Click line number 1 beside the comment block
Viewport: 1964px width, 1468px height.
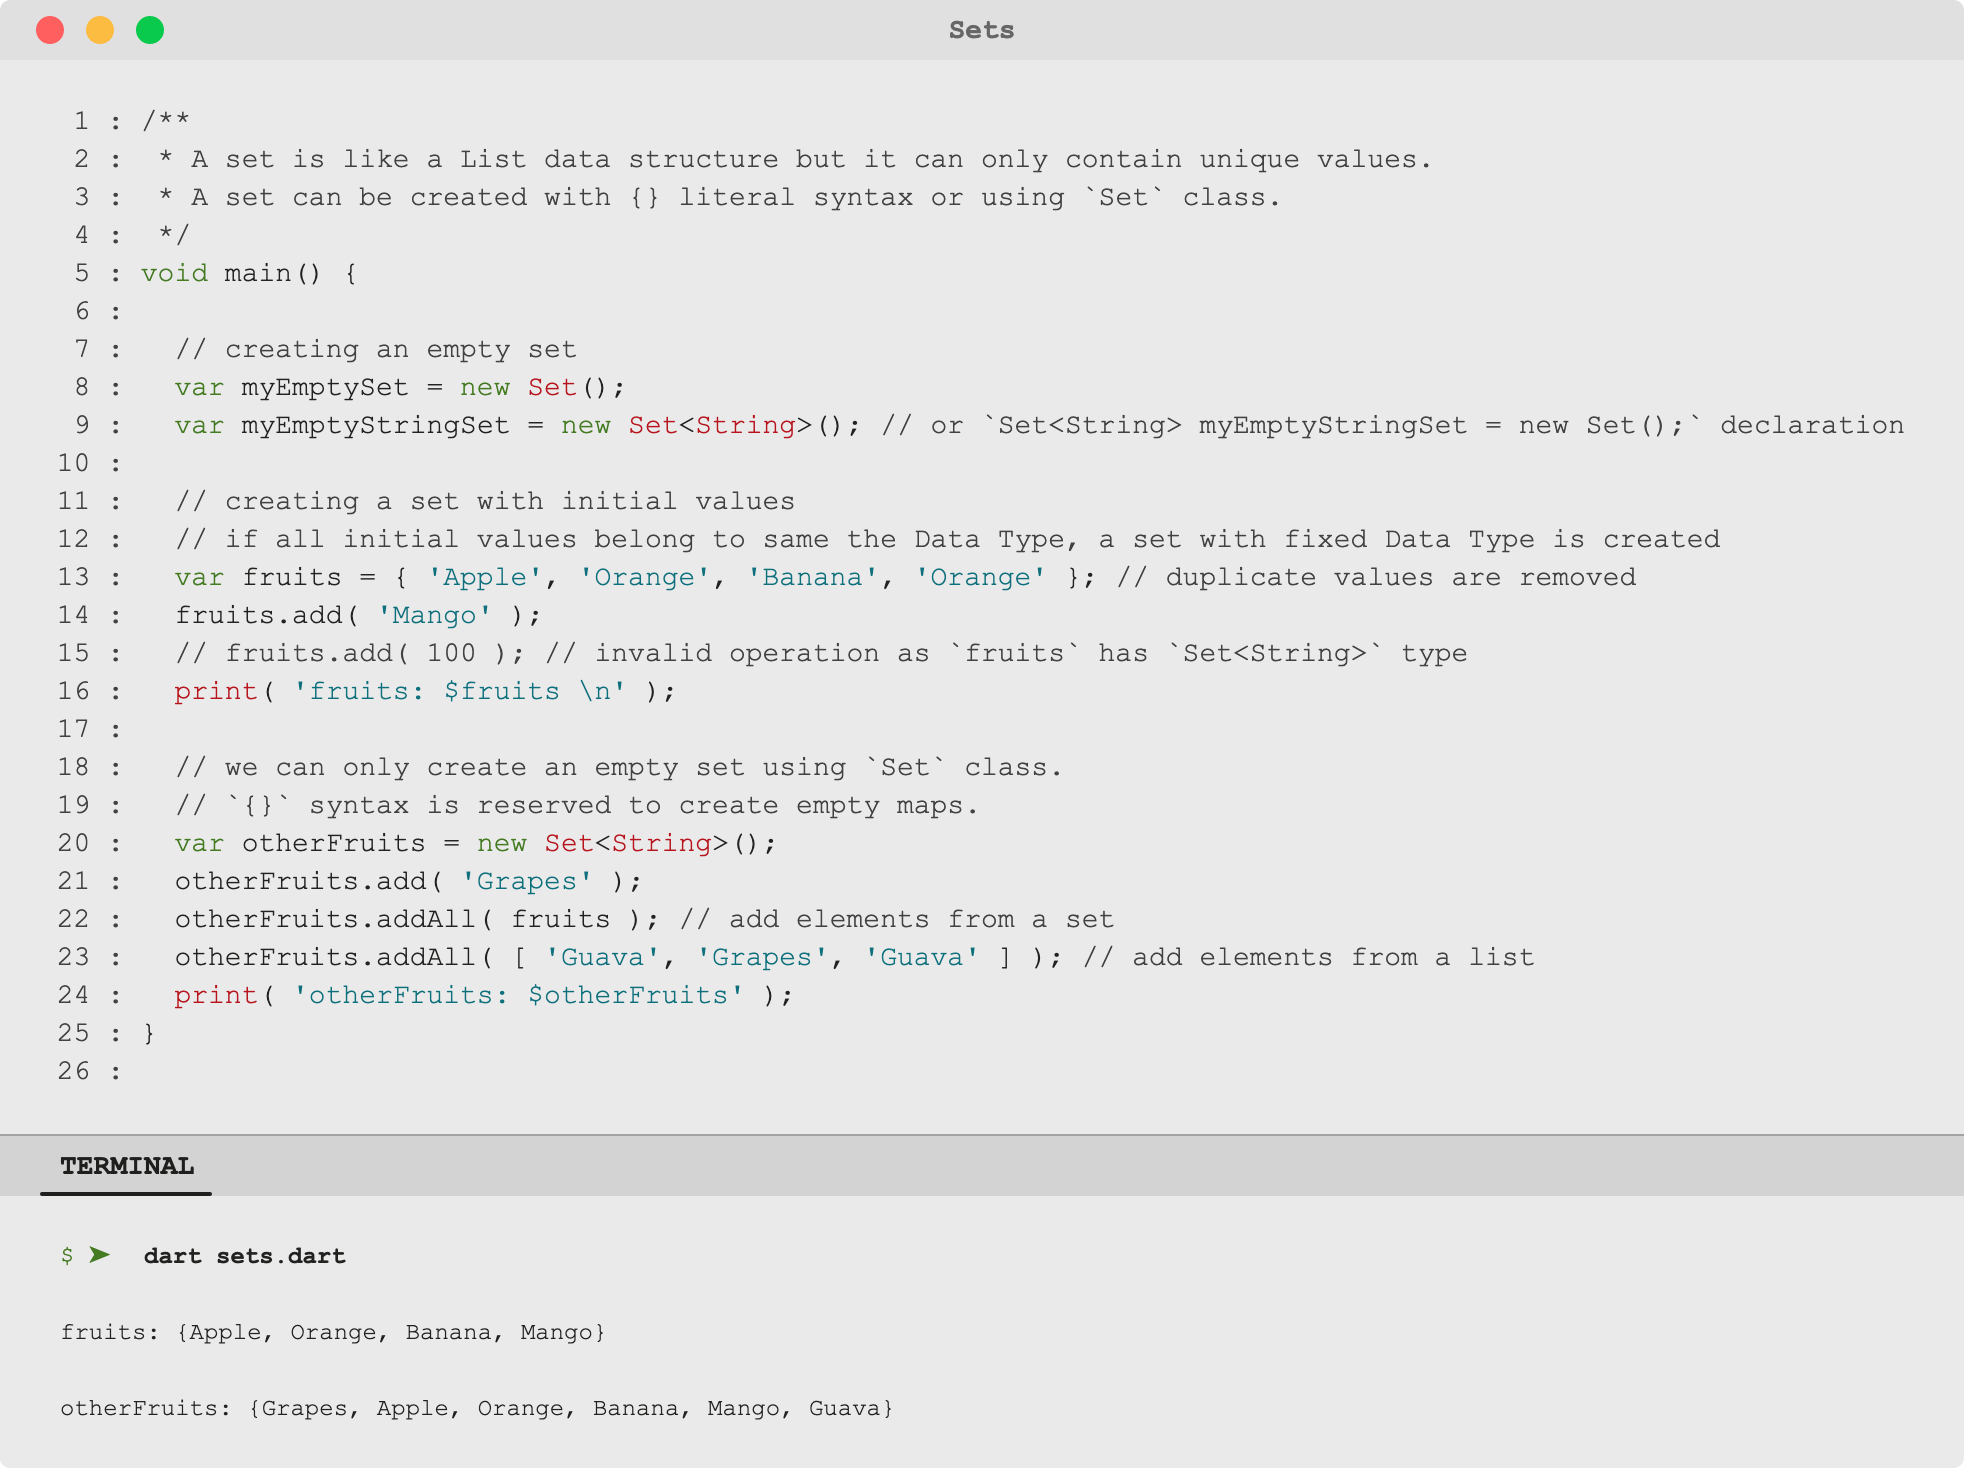coord(80,120)
